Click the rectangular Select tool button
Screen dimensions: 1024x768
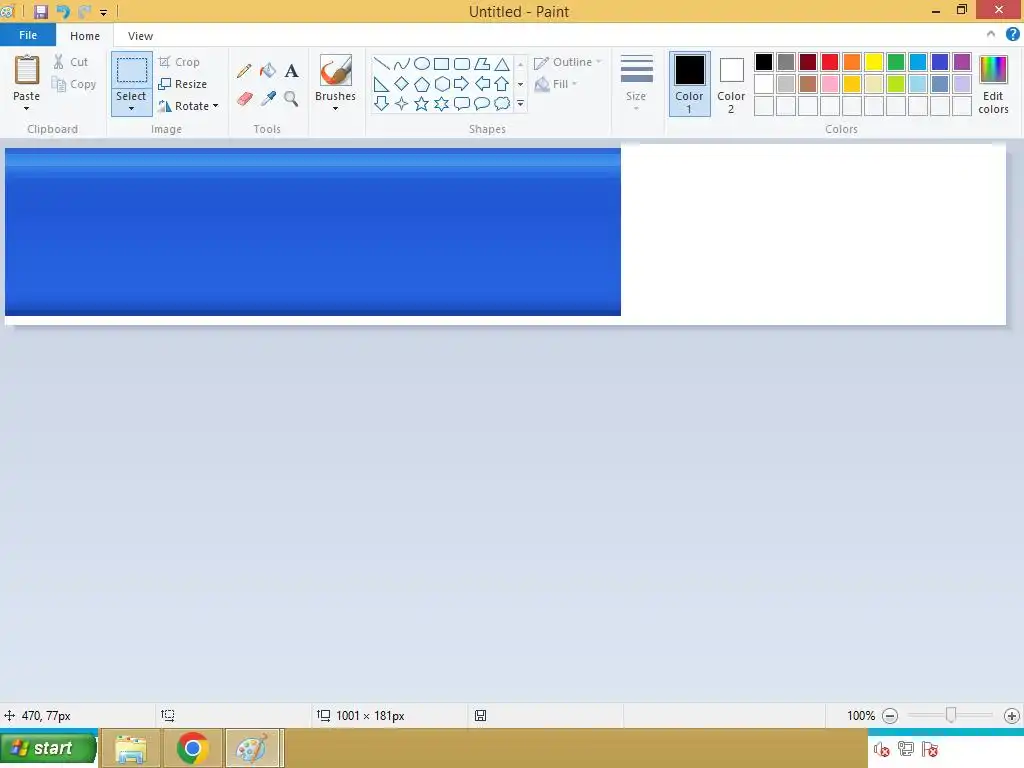[x=131, y=70]
